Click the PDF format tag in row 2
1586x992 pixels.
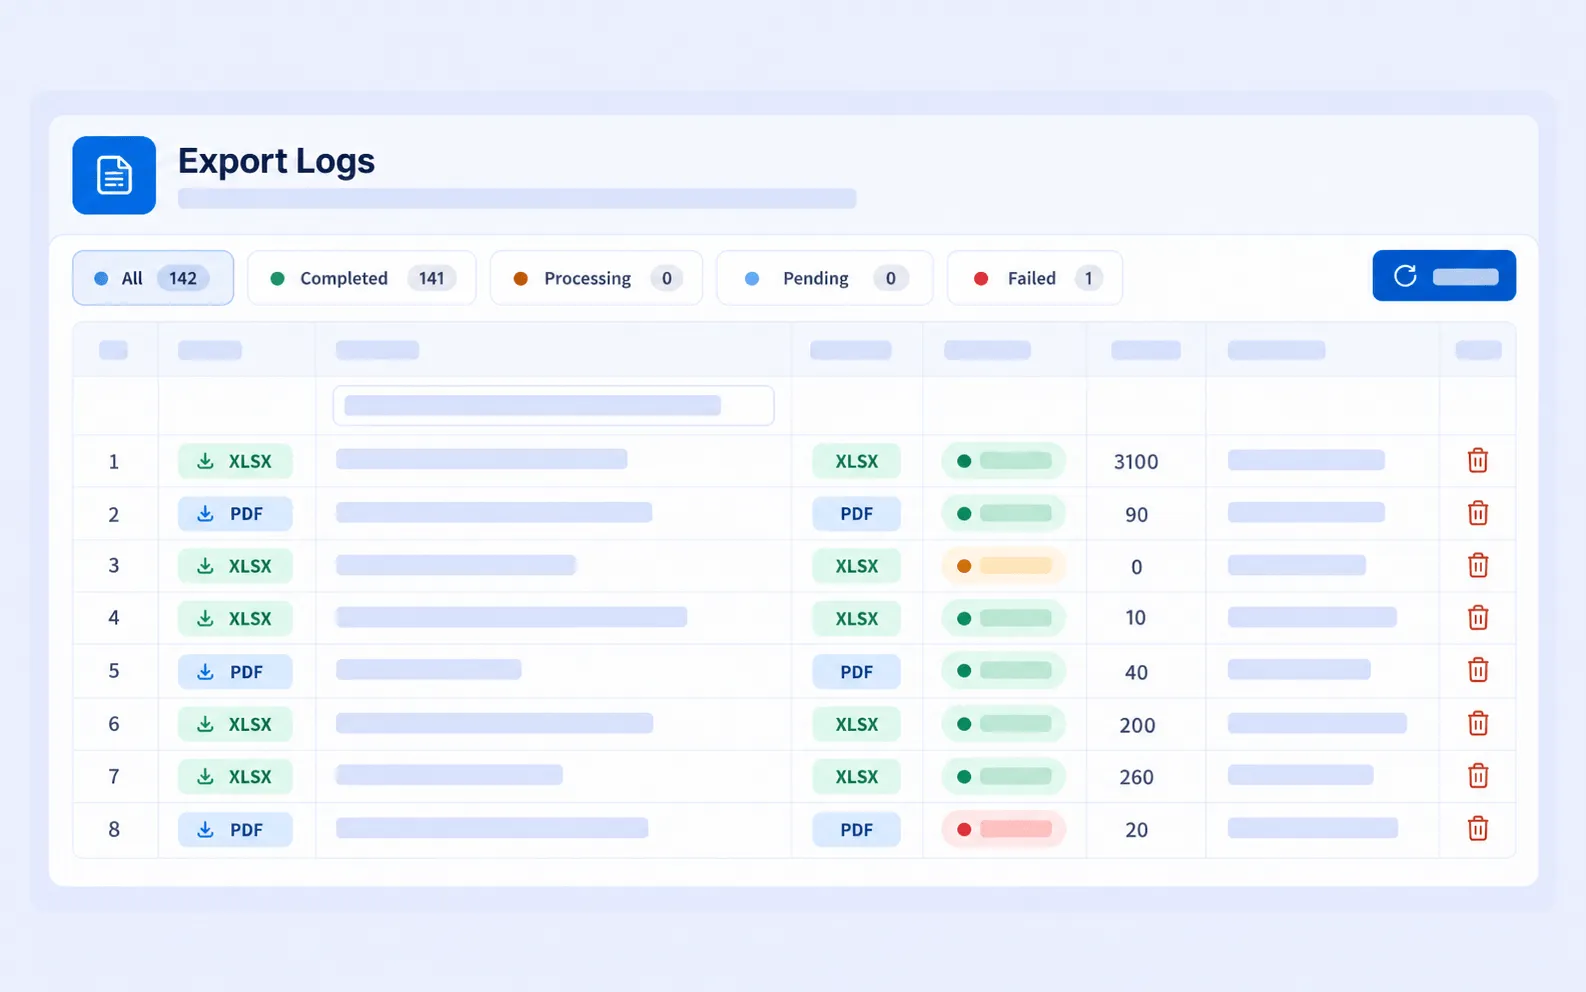click(856, 514)
